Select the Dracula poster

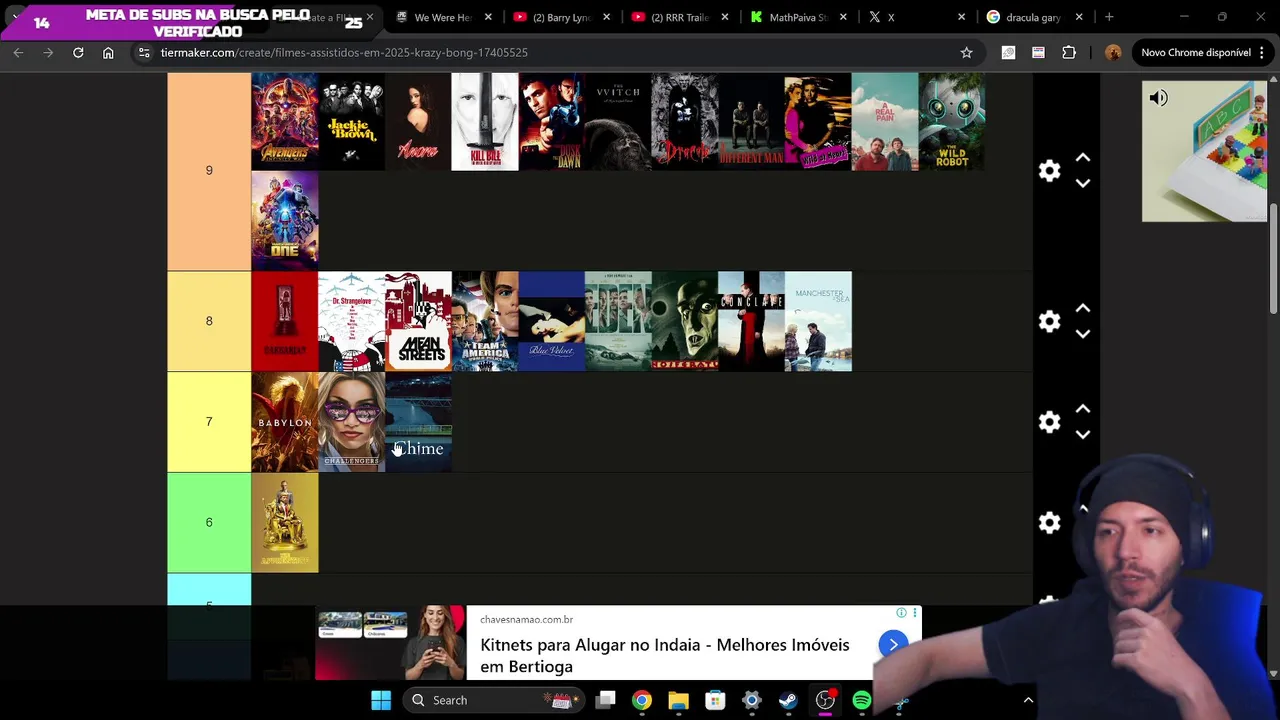click(x=685, y=121)
